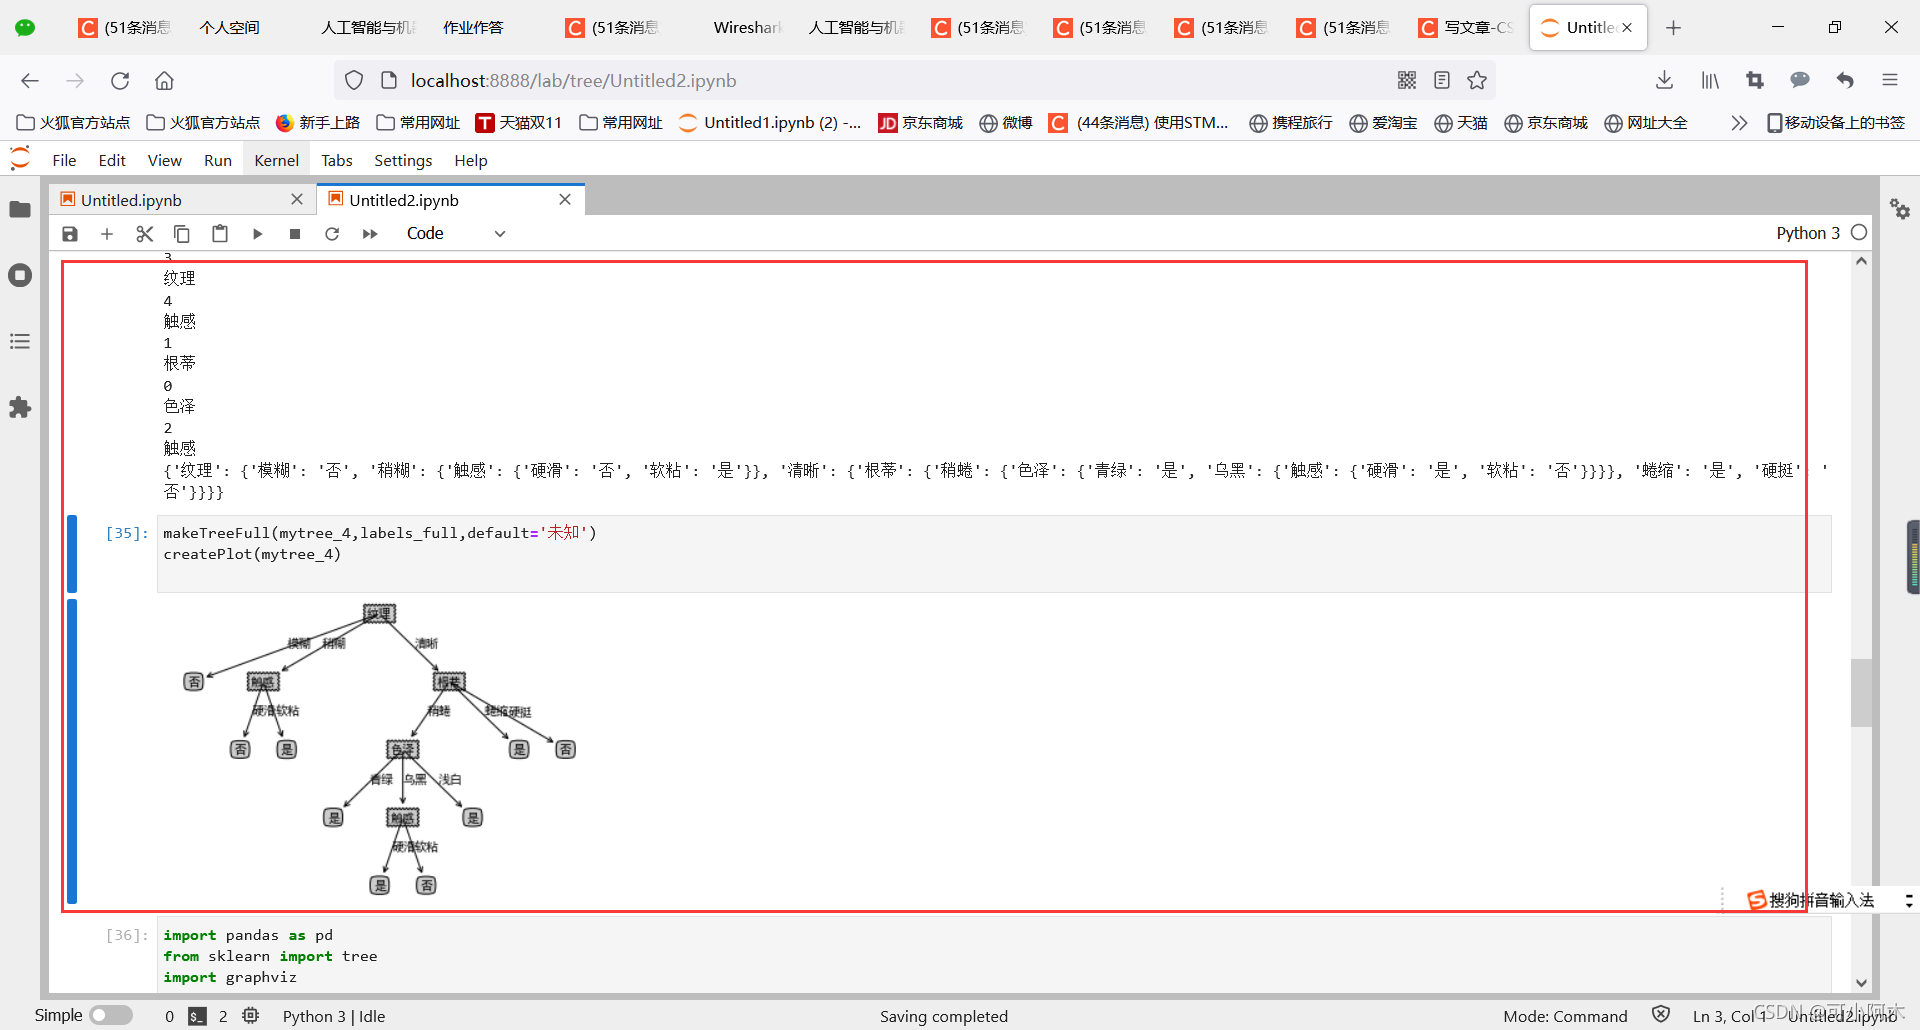Save the notebook with the save icon
This screenshot has height=1030, width=1920.
(x=70, y=234)
